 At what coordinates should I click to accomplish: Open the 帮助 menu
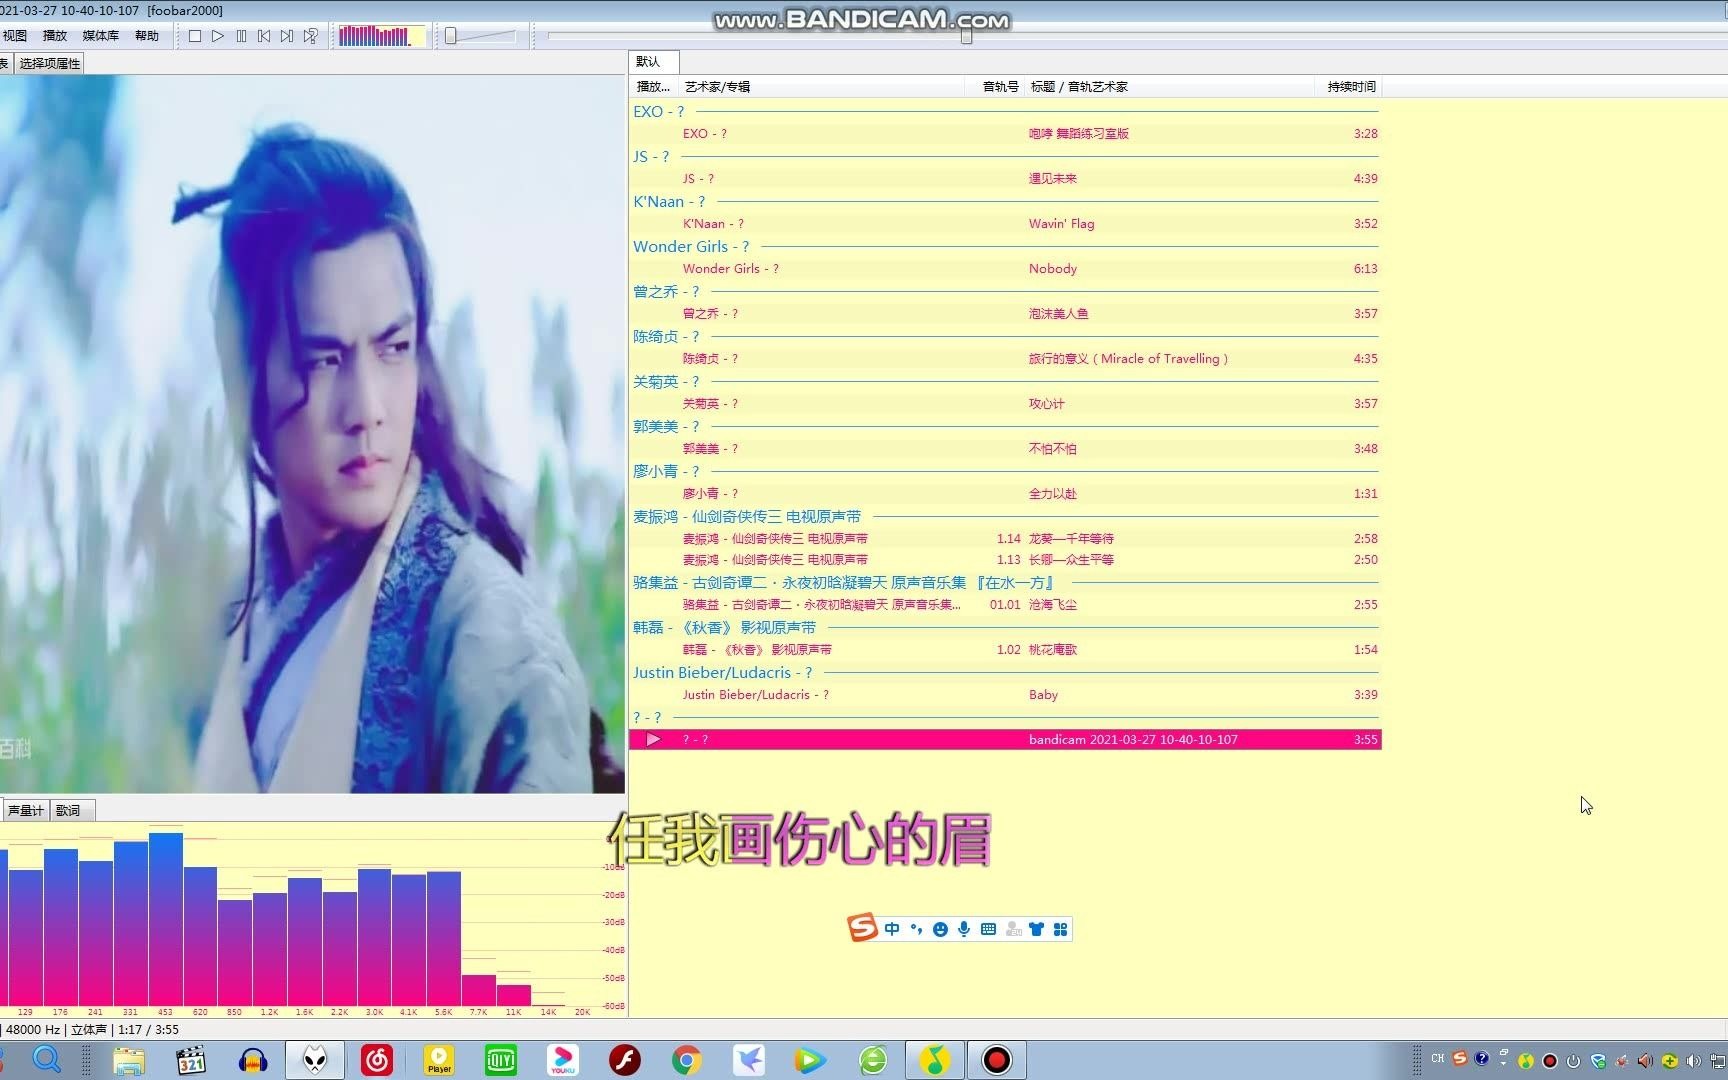147,36
